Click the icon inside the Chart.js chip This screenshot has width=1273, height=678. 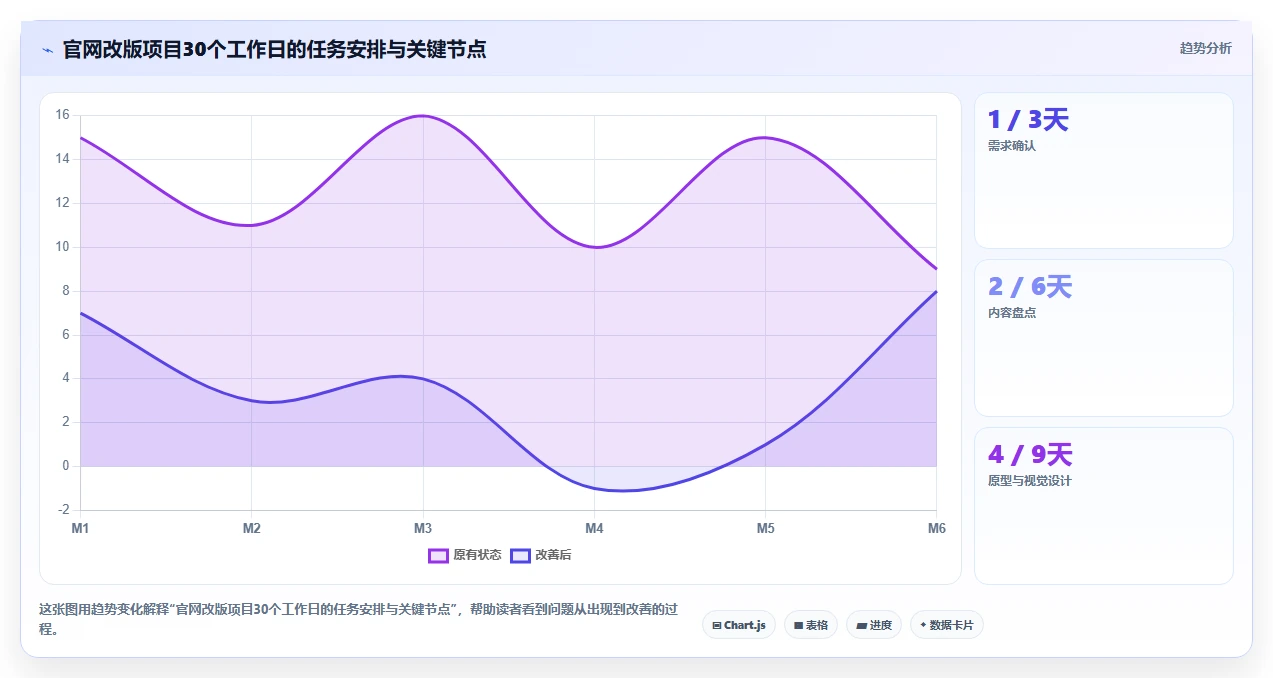(717, 625)
